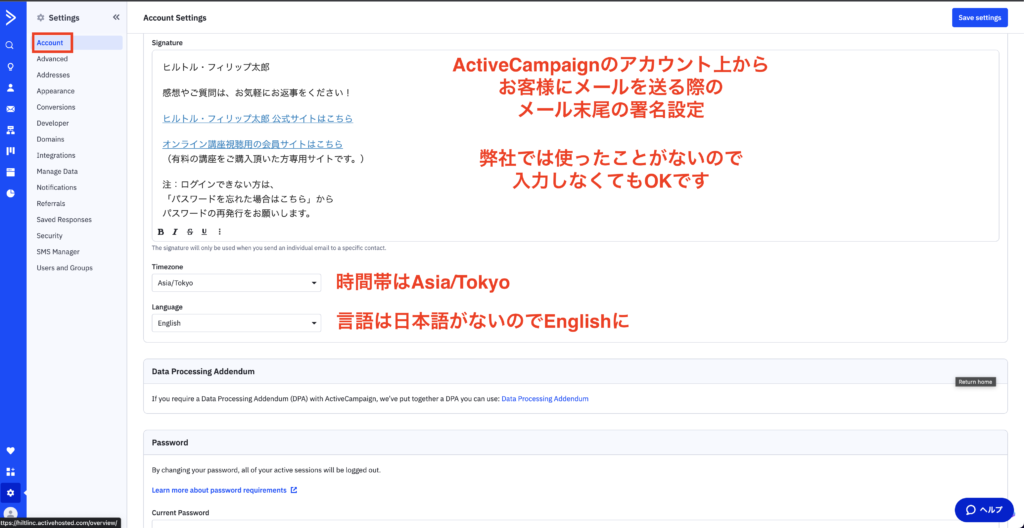
Task: Apply bold in signature editor
Action: 161,231
